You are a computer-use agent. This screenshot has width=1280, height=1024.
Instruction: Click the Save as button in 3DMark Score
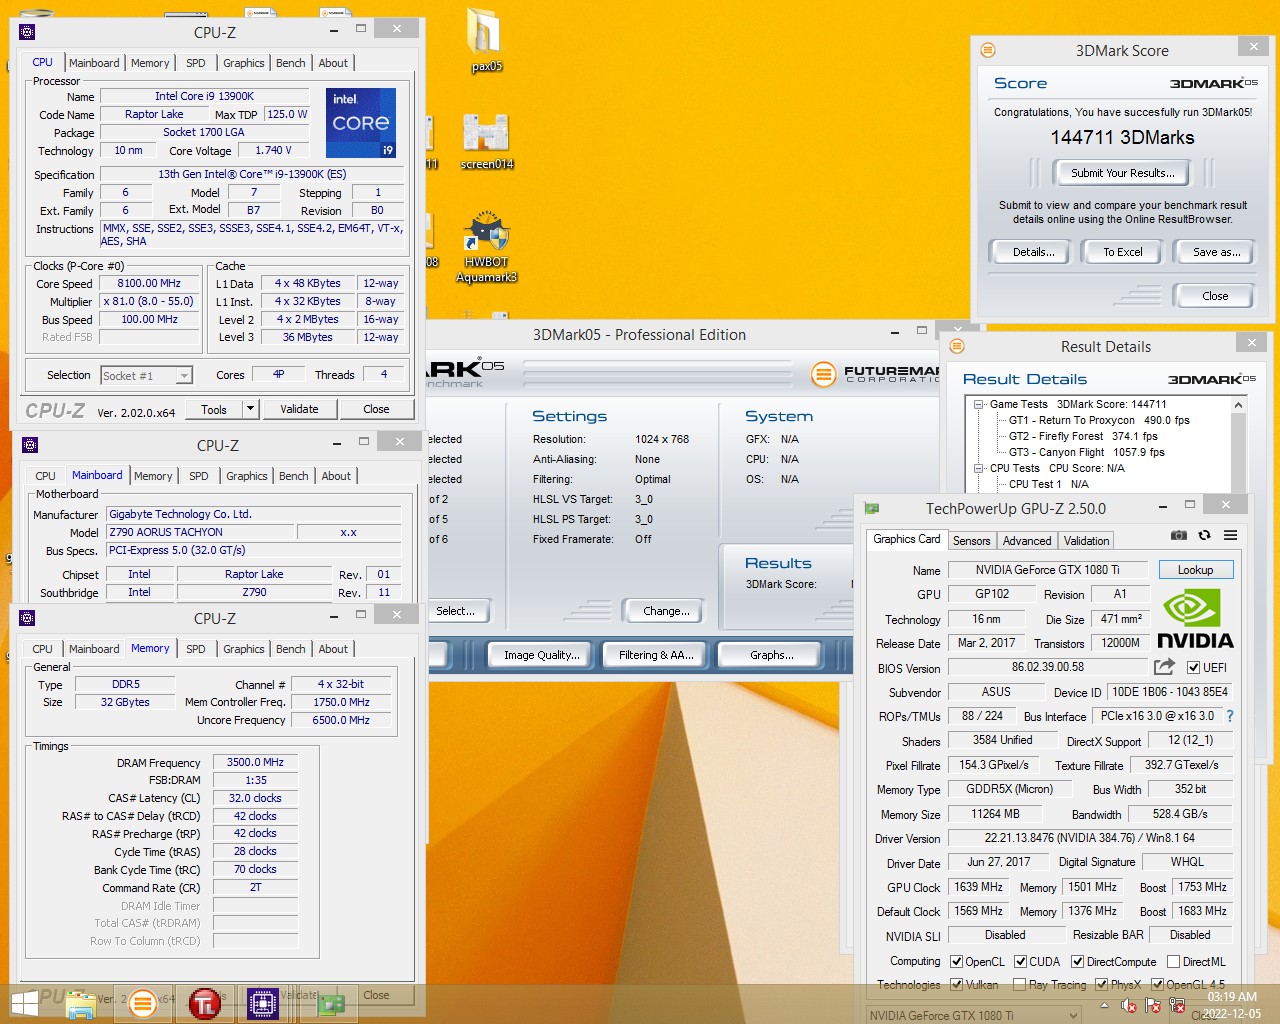[x=1216, y=252]
